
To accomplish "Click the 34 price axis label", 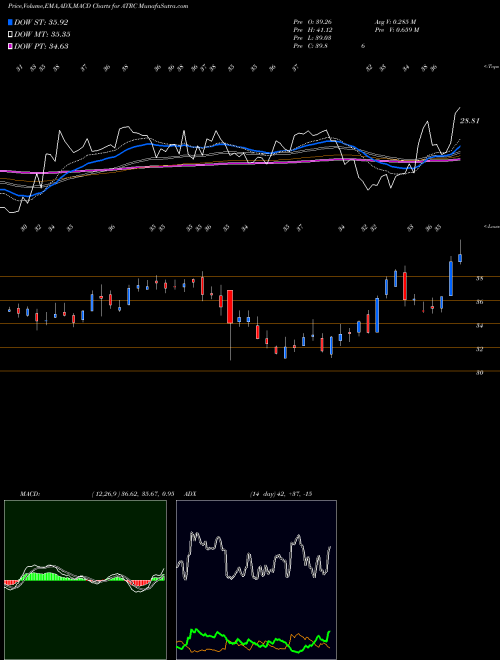I will click(x=480, y=325).
